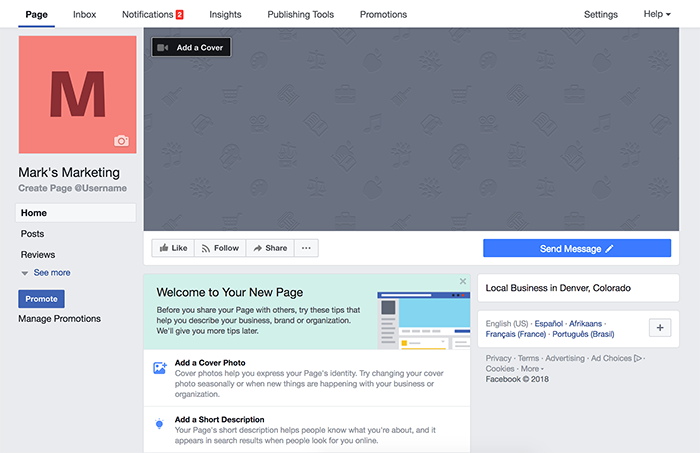The height and width of the screenshot is (453, 700).
Task: Expand See more in the sidebar
Action: click(46, 273)
